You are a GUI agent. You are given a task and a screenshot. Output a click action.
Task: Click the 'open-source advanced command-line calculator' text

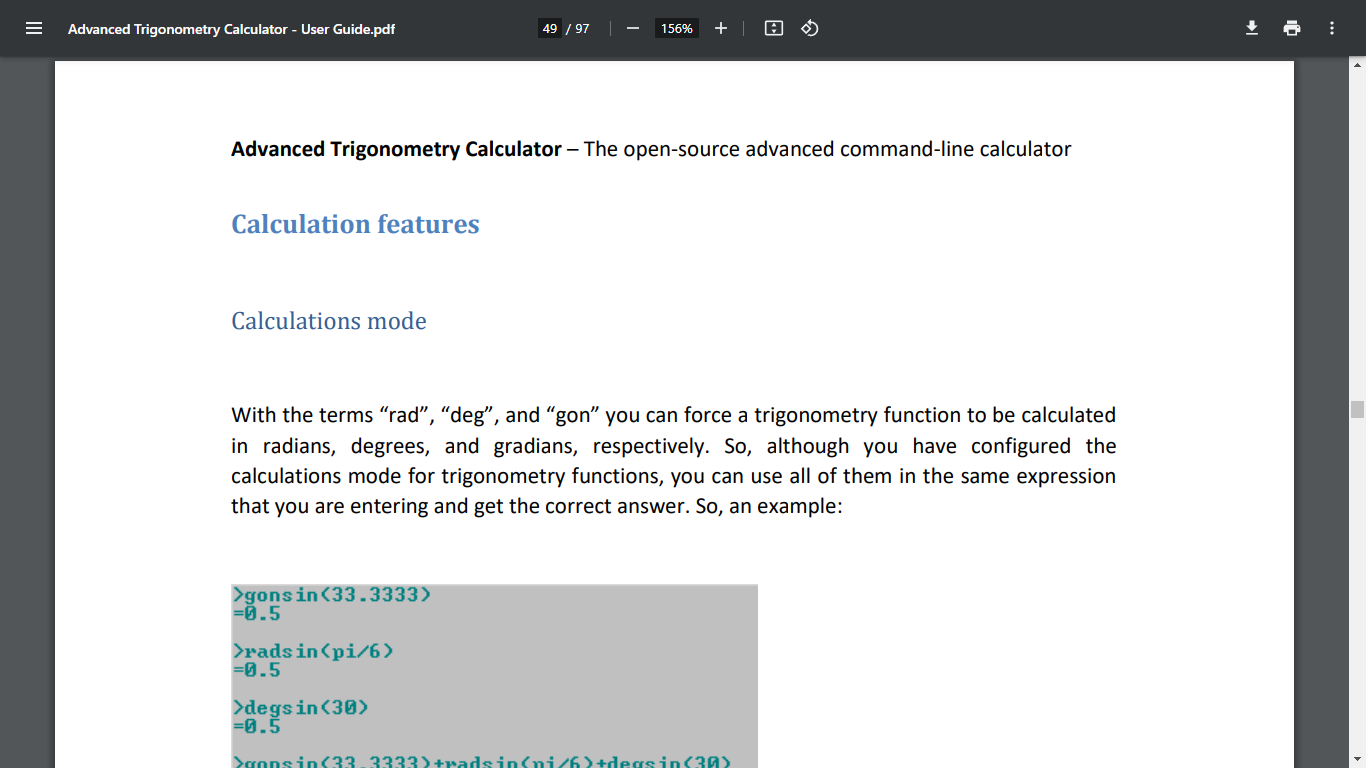point(847,149)
